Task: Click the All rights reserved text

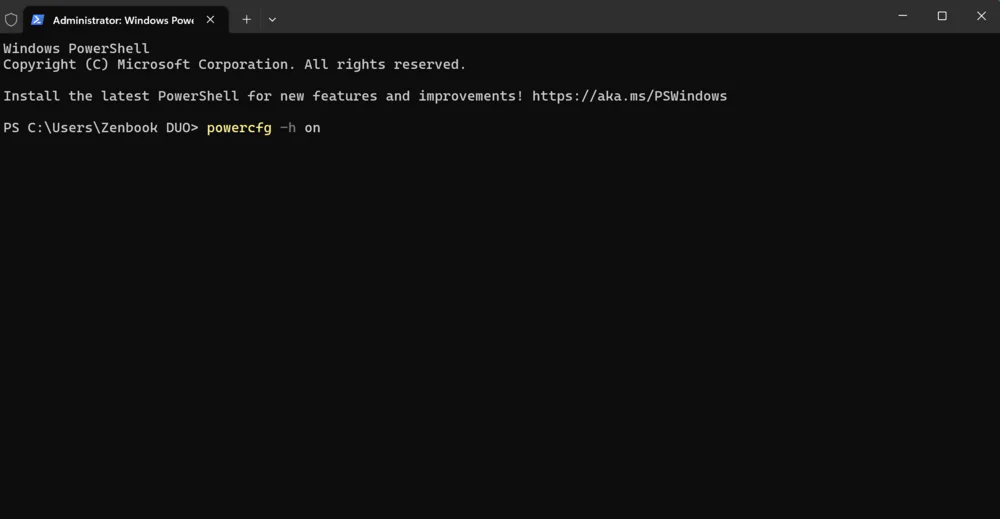Action: coord(385,64)
